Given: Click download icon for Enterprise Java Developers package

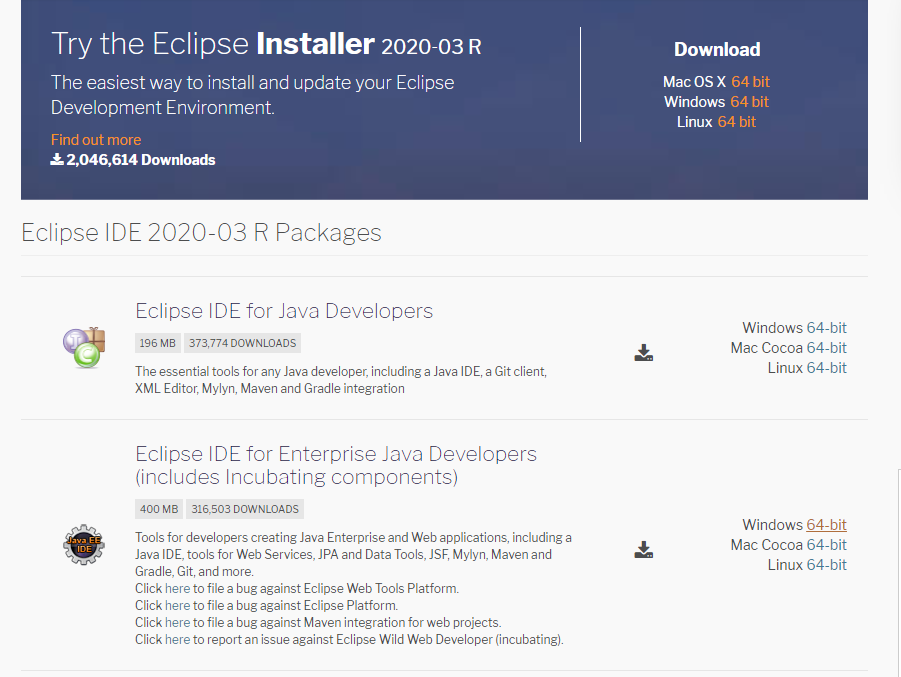Looking at the screenshot, I should coord(644,549).
